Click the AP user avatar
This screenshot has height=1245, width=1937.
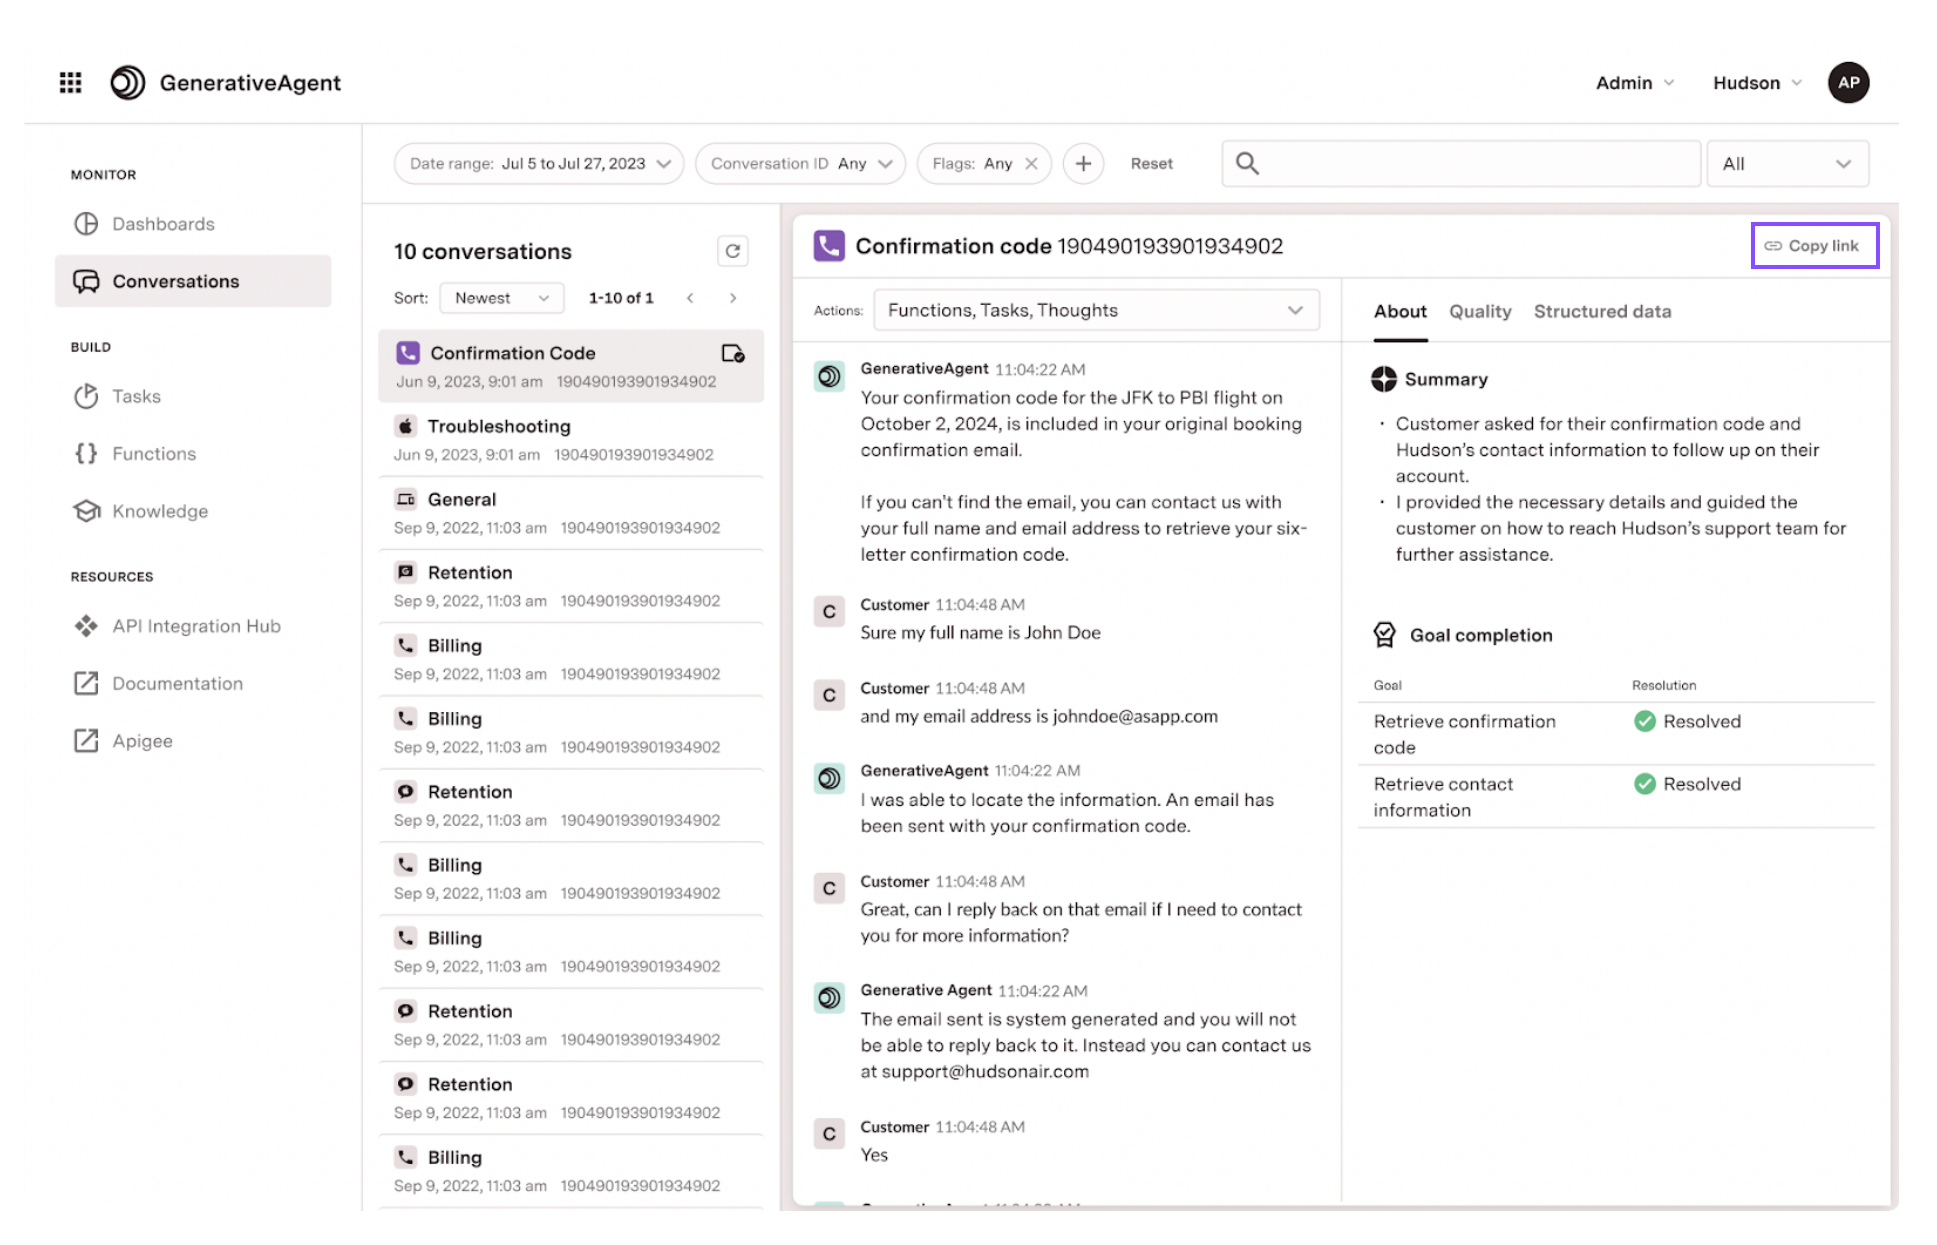pos(1847,83)
